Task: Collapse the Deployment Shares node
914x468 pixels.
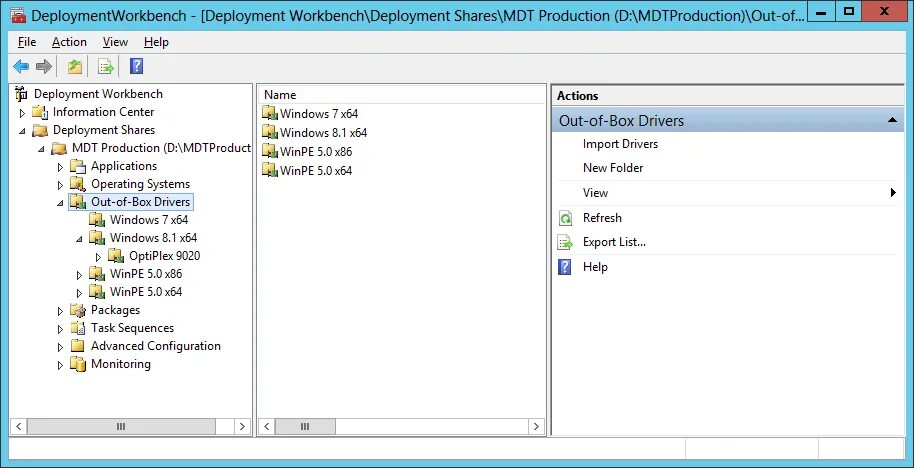Action: point(23,131)
